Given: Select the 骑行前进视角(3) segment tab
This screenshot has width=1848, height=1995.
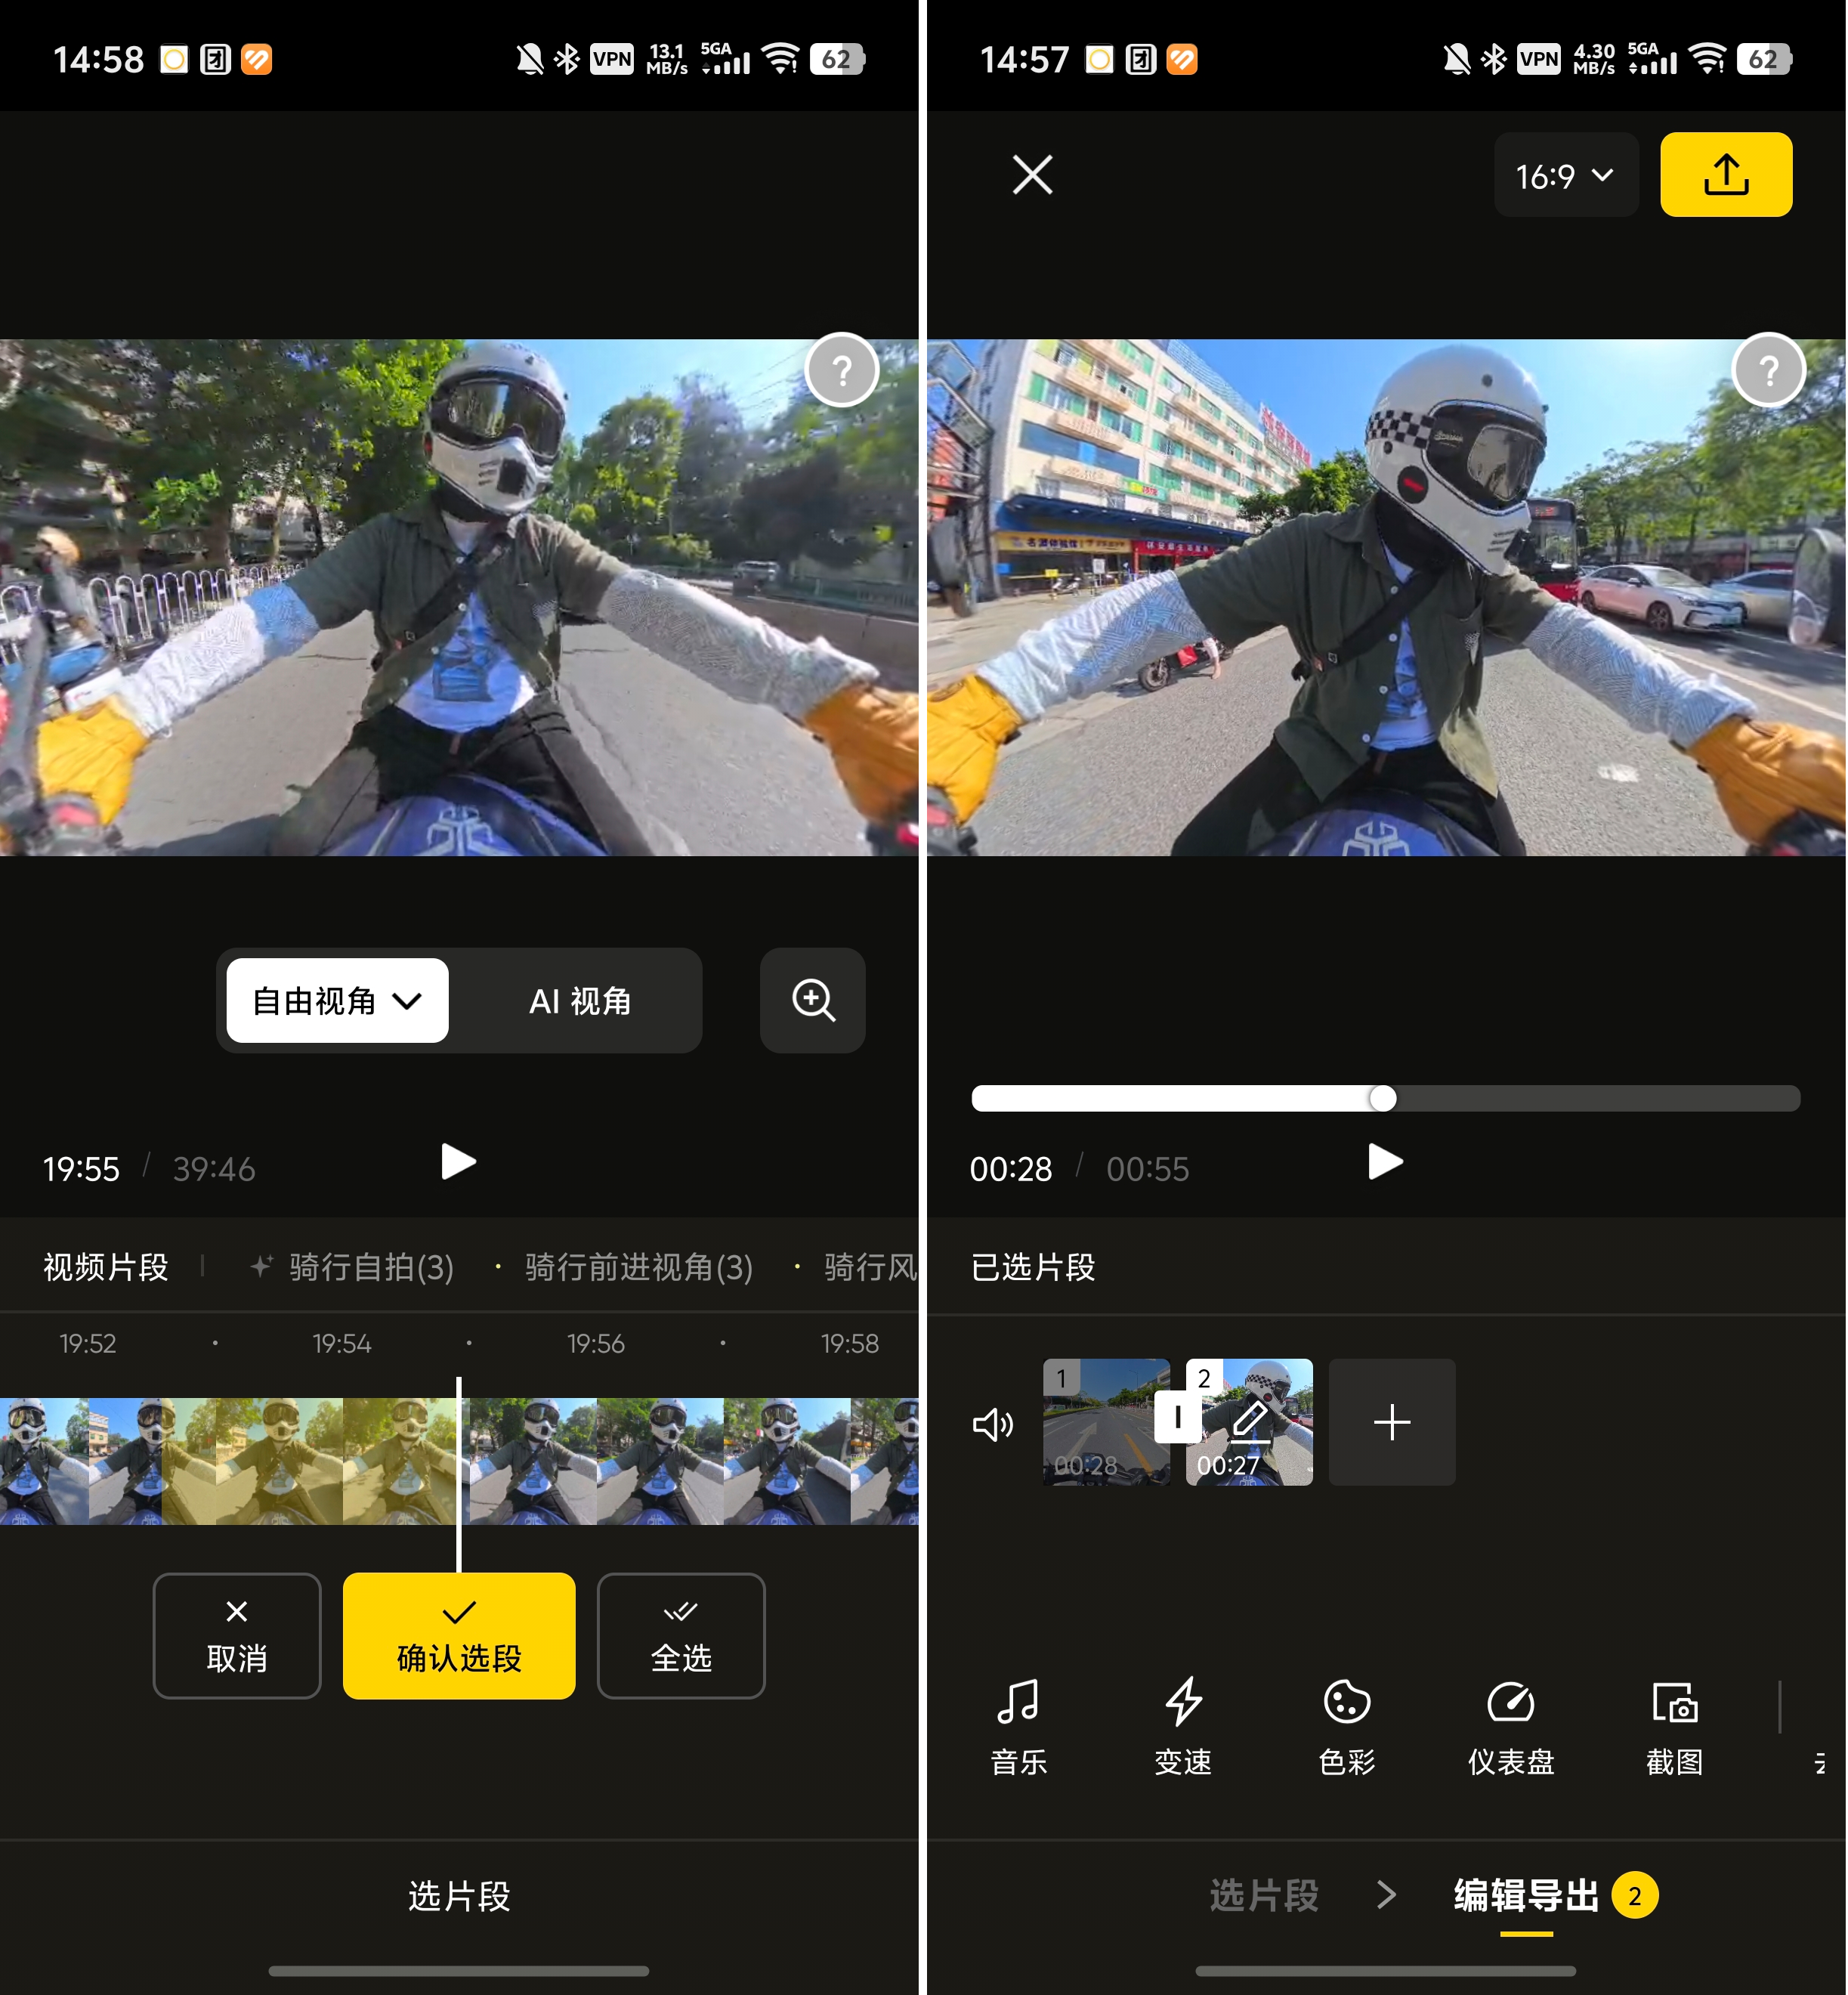Looking at the screenshot, I should click(x=638, y=1267).
